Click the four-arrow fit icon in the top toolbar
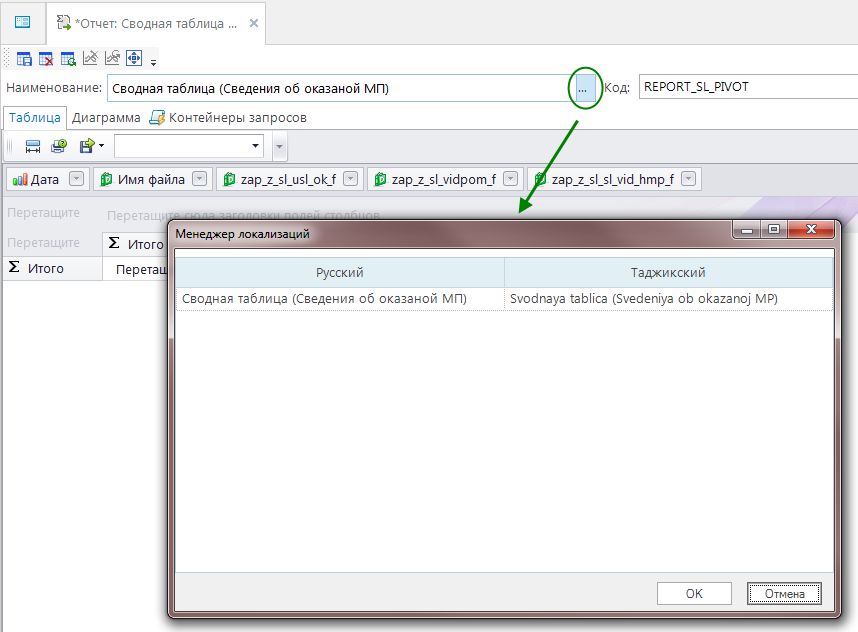Viewport: 858px width, 632px height. (x=134, y=58)
